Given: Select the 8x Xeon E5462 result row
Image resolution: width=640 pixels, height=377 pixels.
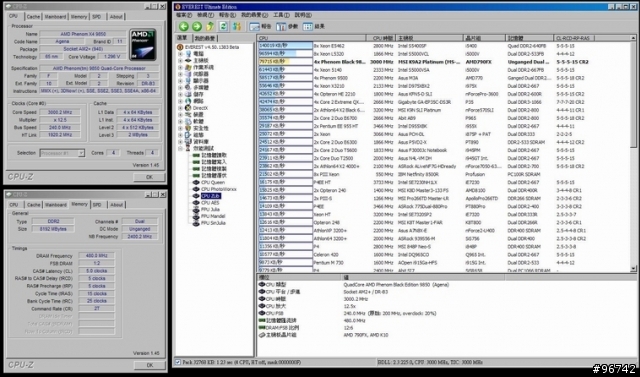Looking at the screenshot, I should tap(444, 46).
